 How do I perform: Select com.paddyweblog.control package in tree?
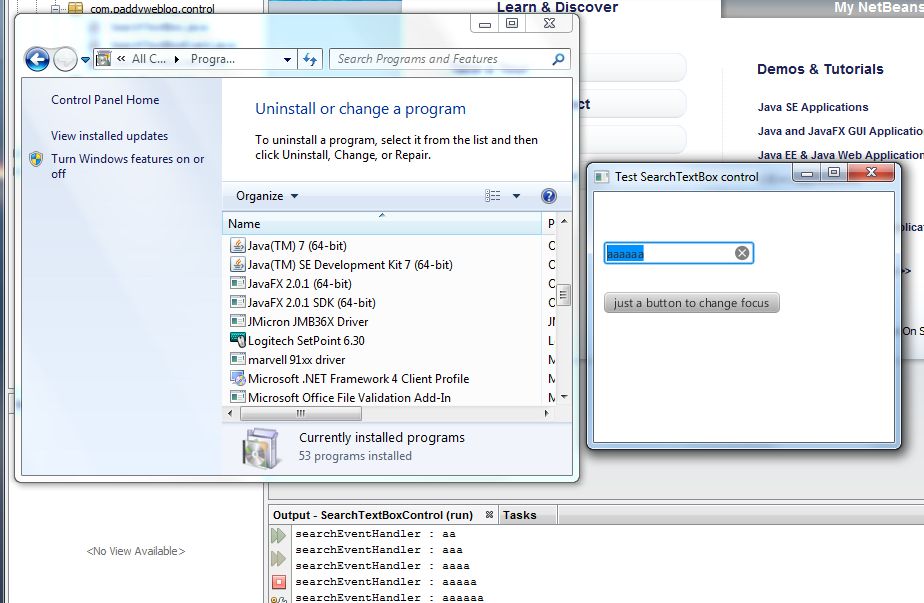pos(152,9)
